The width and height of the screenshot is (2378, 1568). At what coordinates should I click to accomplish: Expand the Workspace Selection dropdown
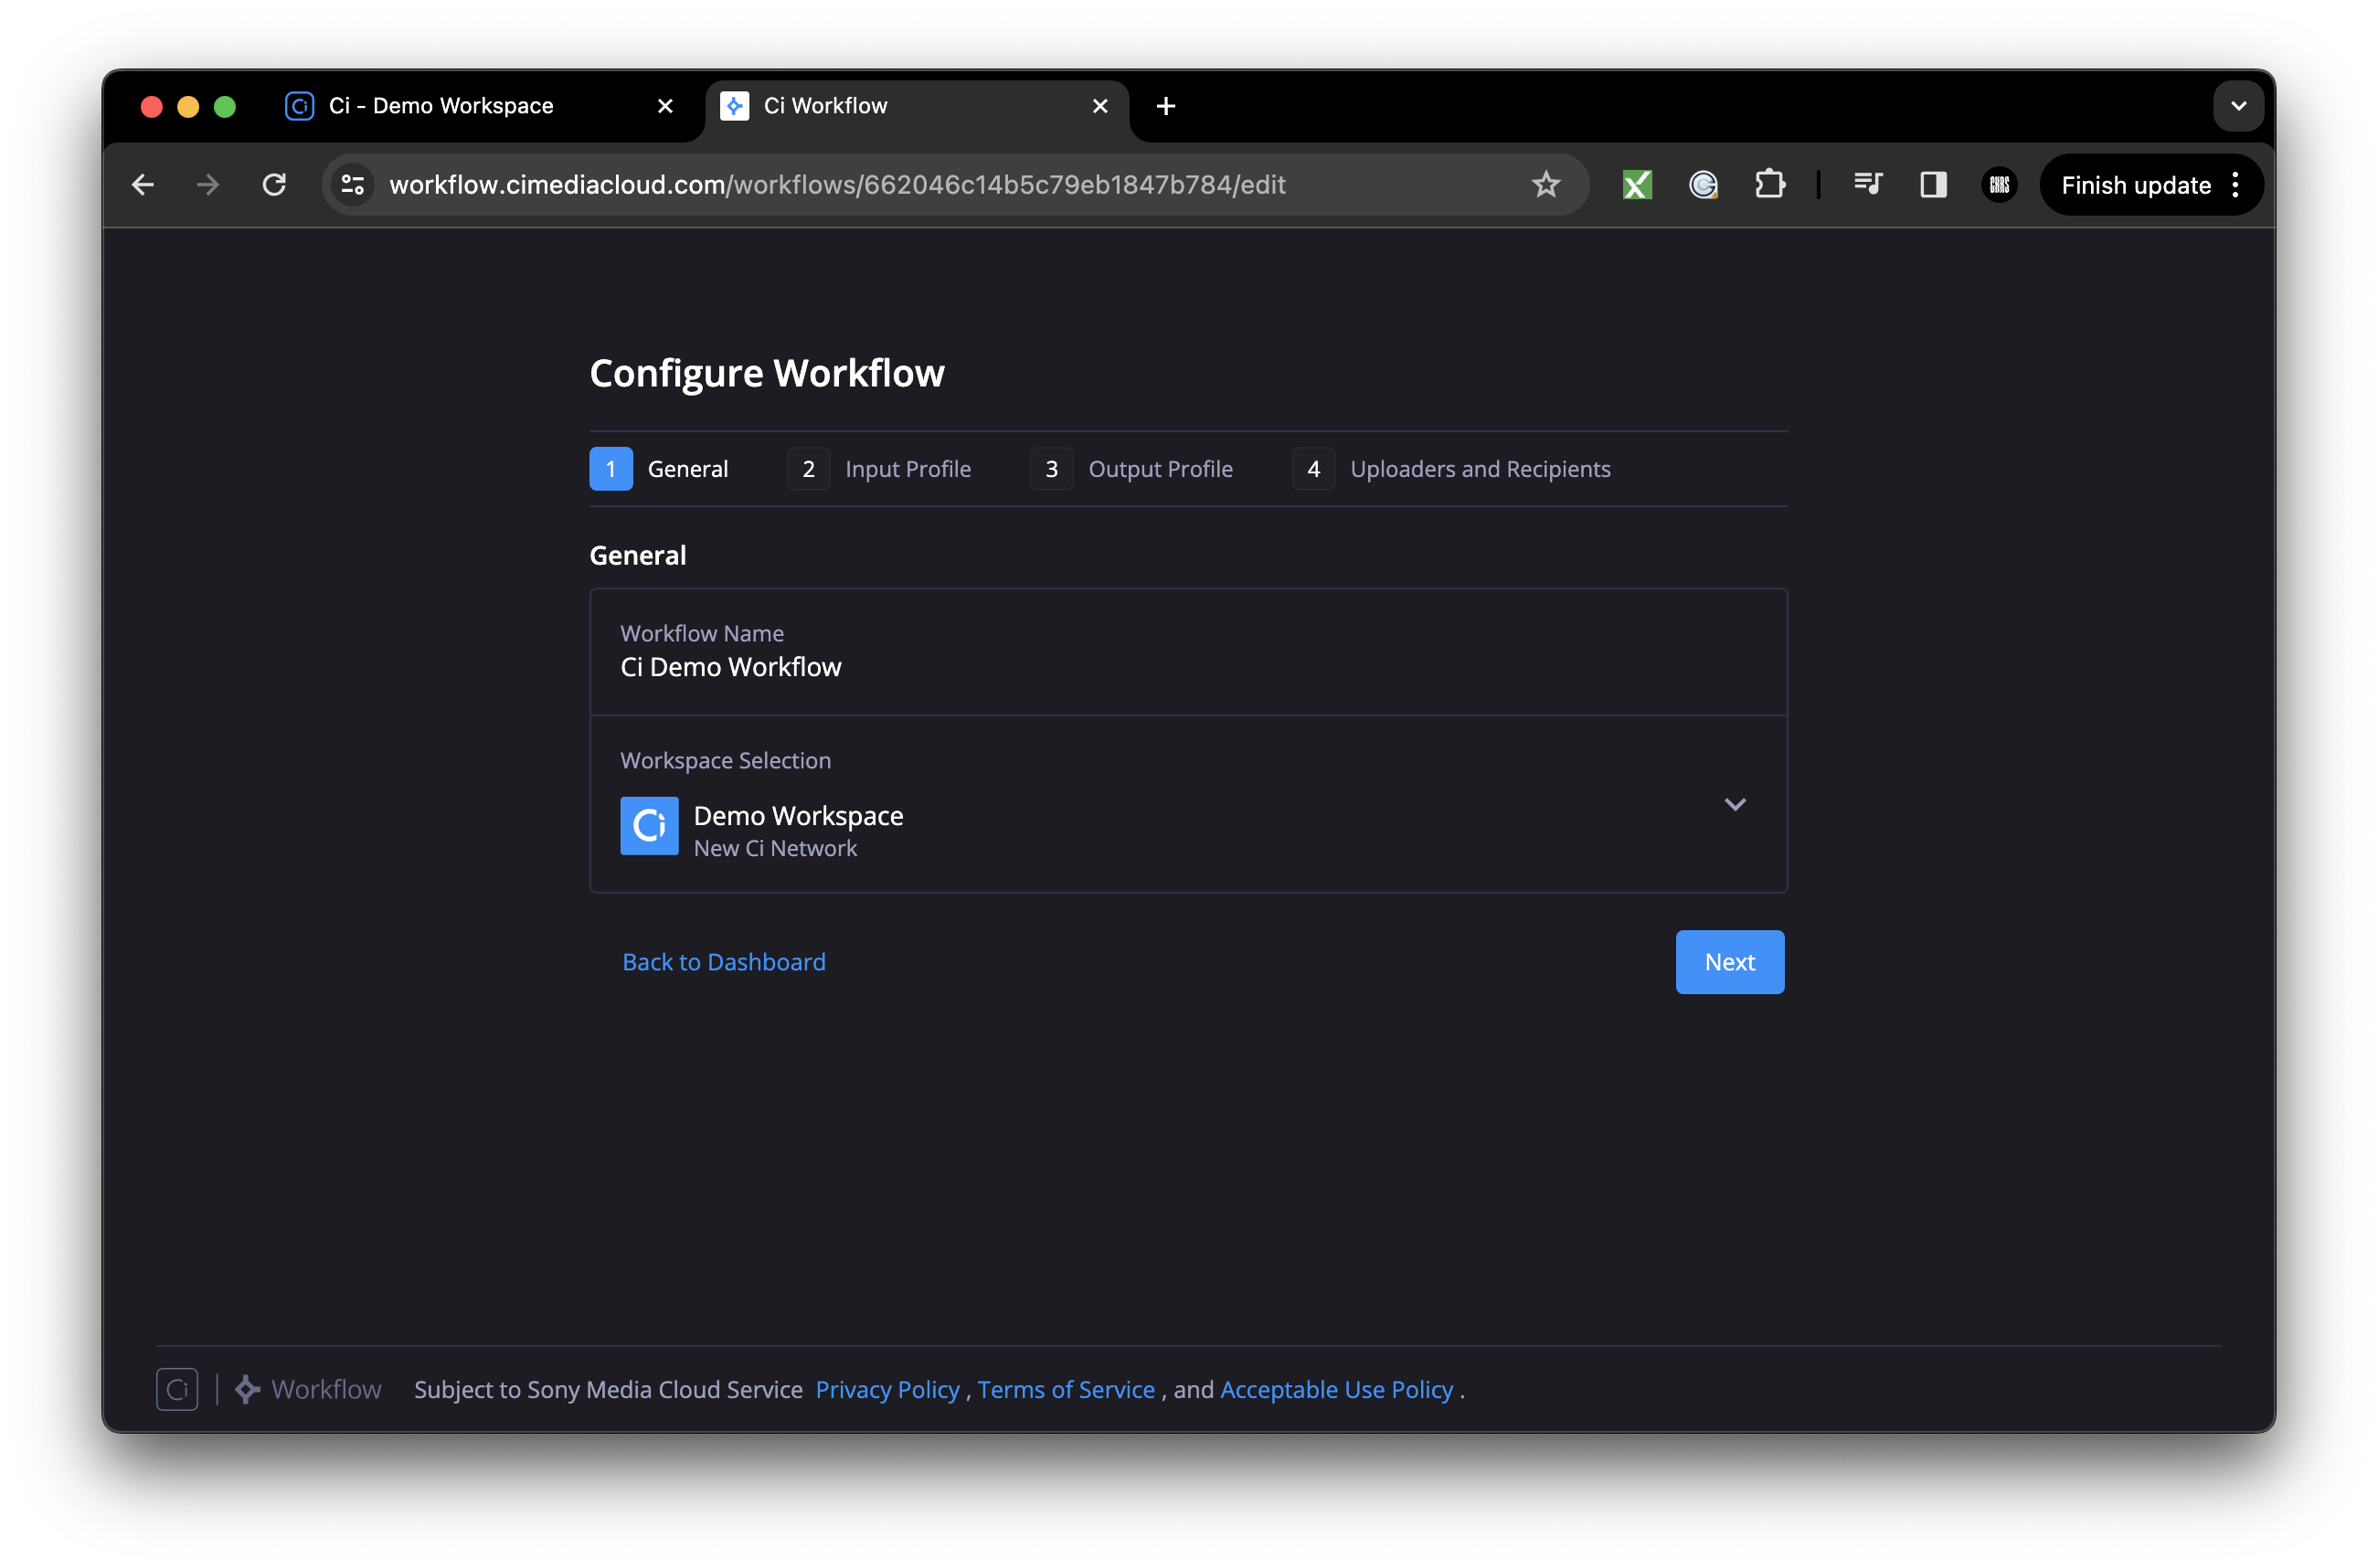1736,804
